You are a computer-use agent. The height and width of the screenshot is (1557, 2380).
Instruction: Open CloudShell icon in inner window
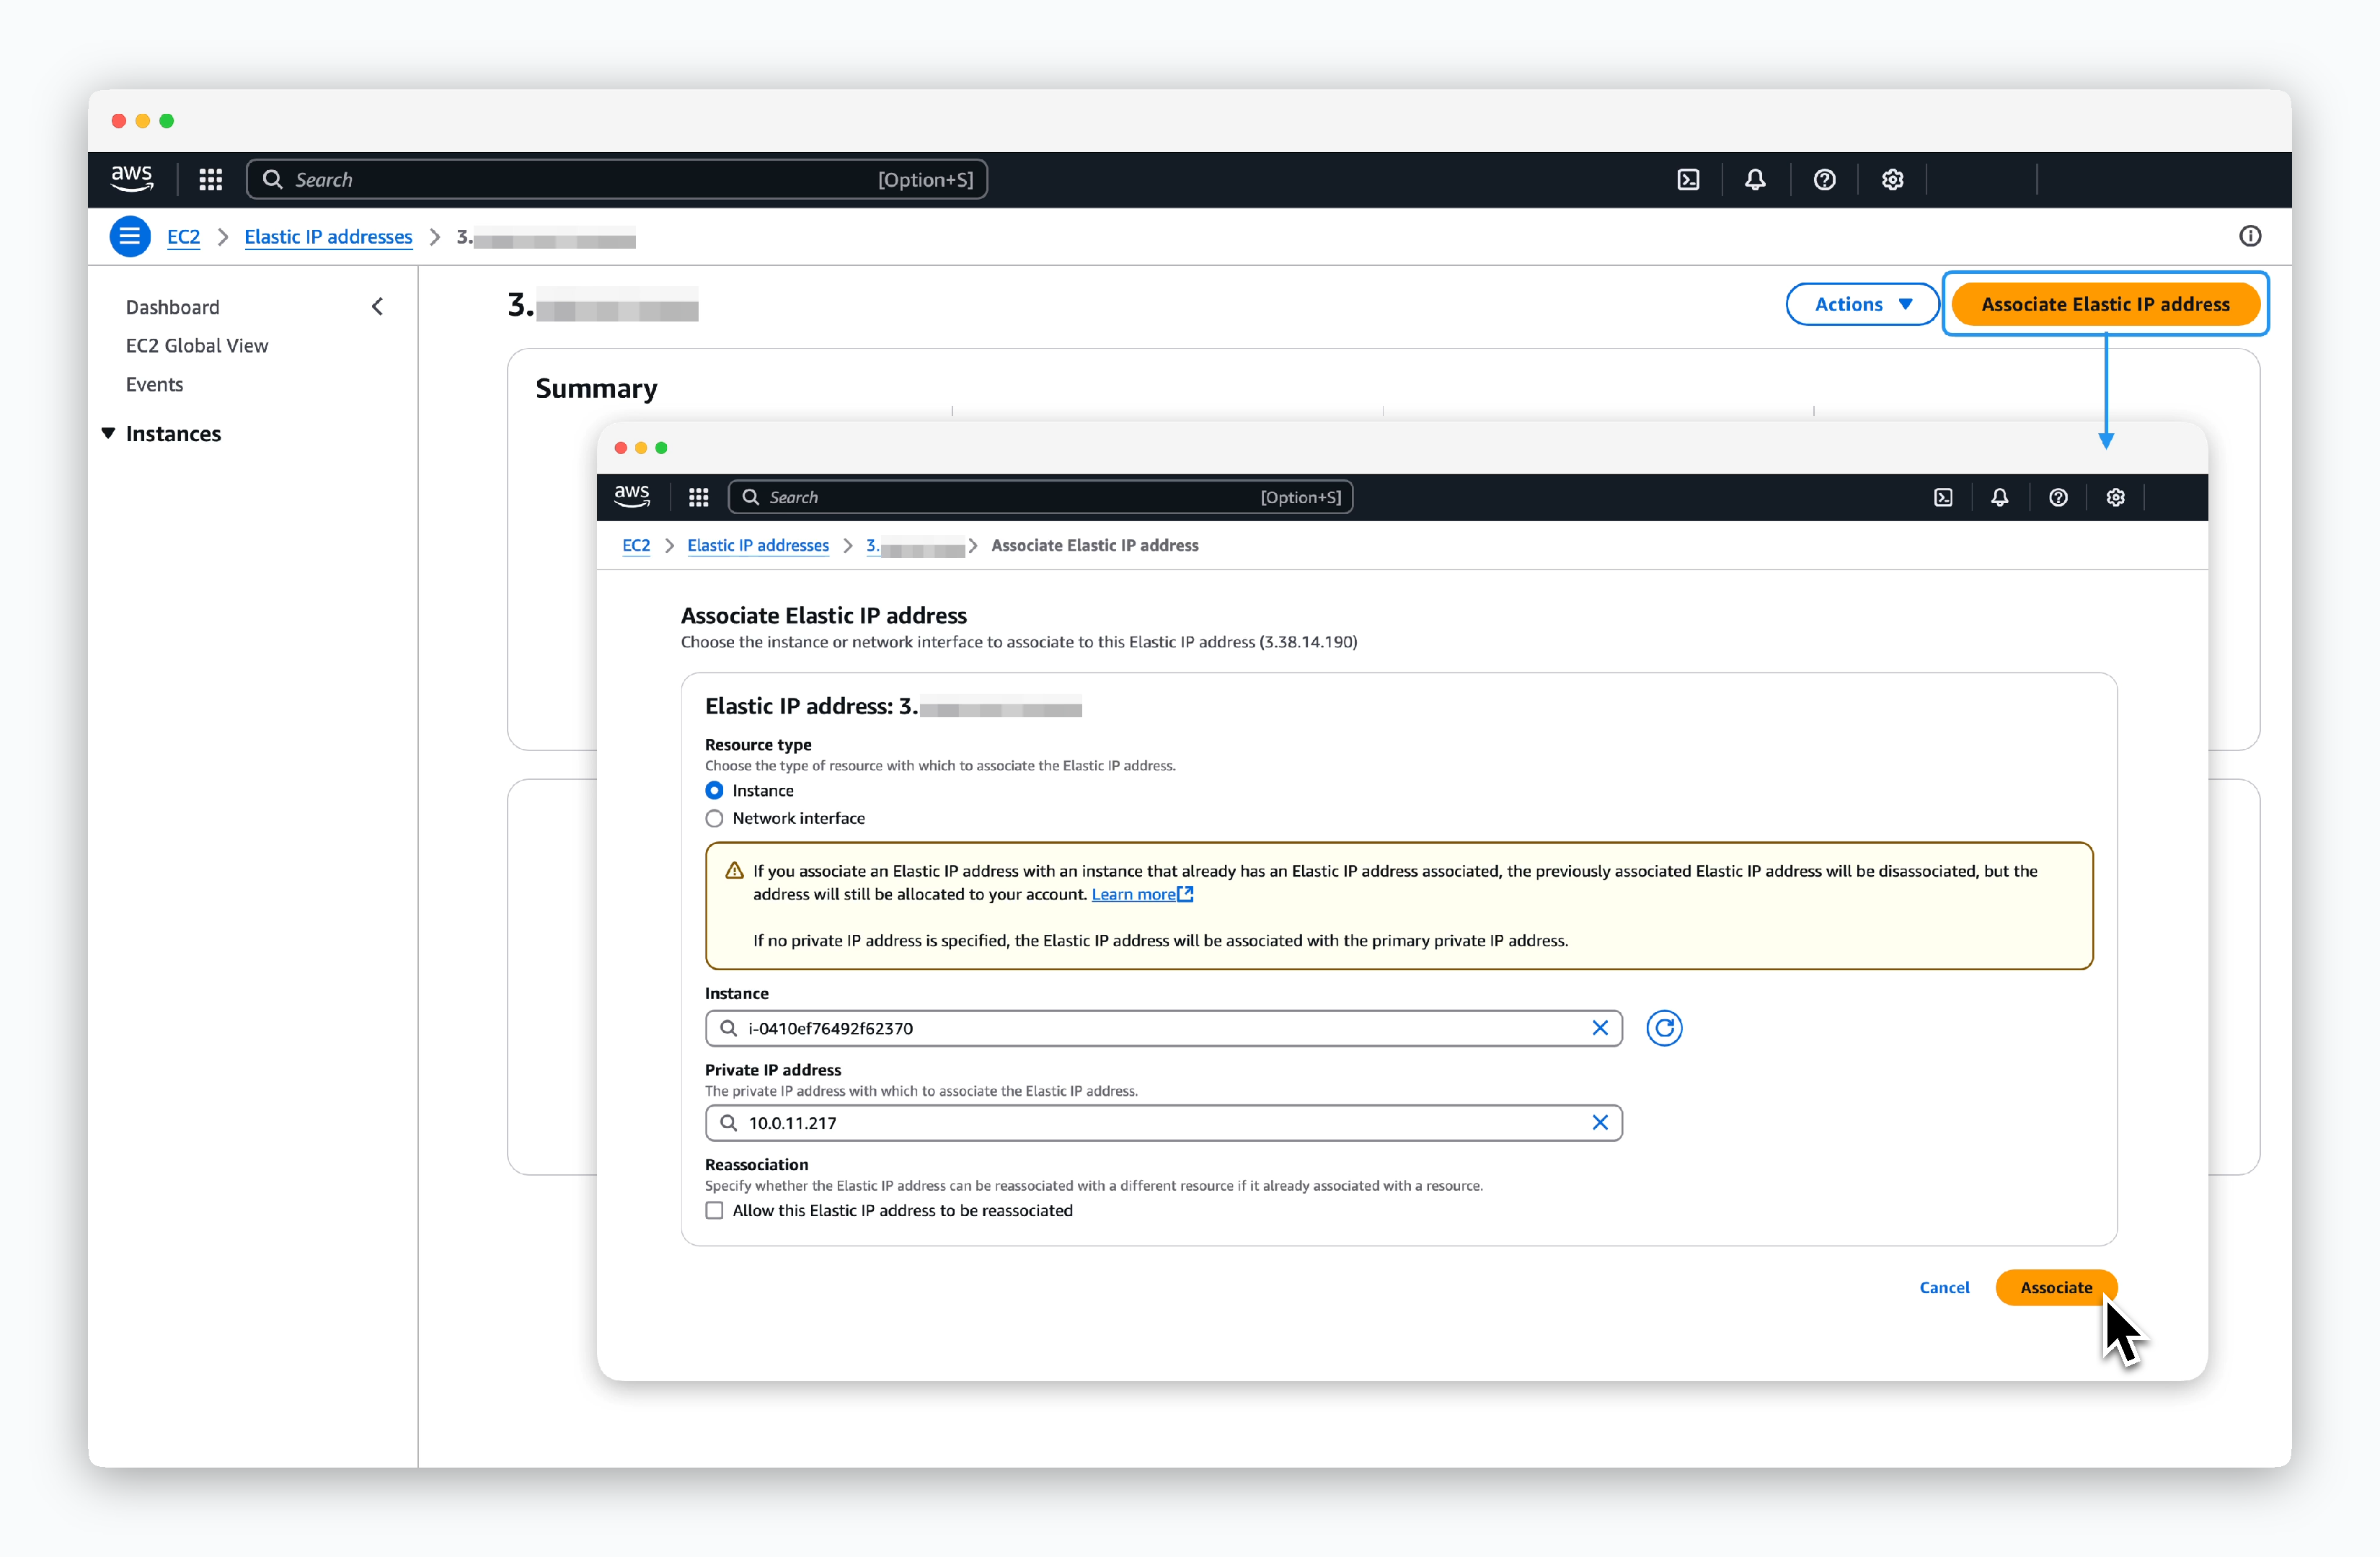(1942, 497)
